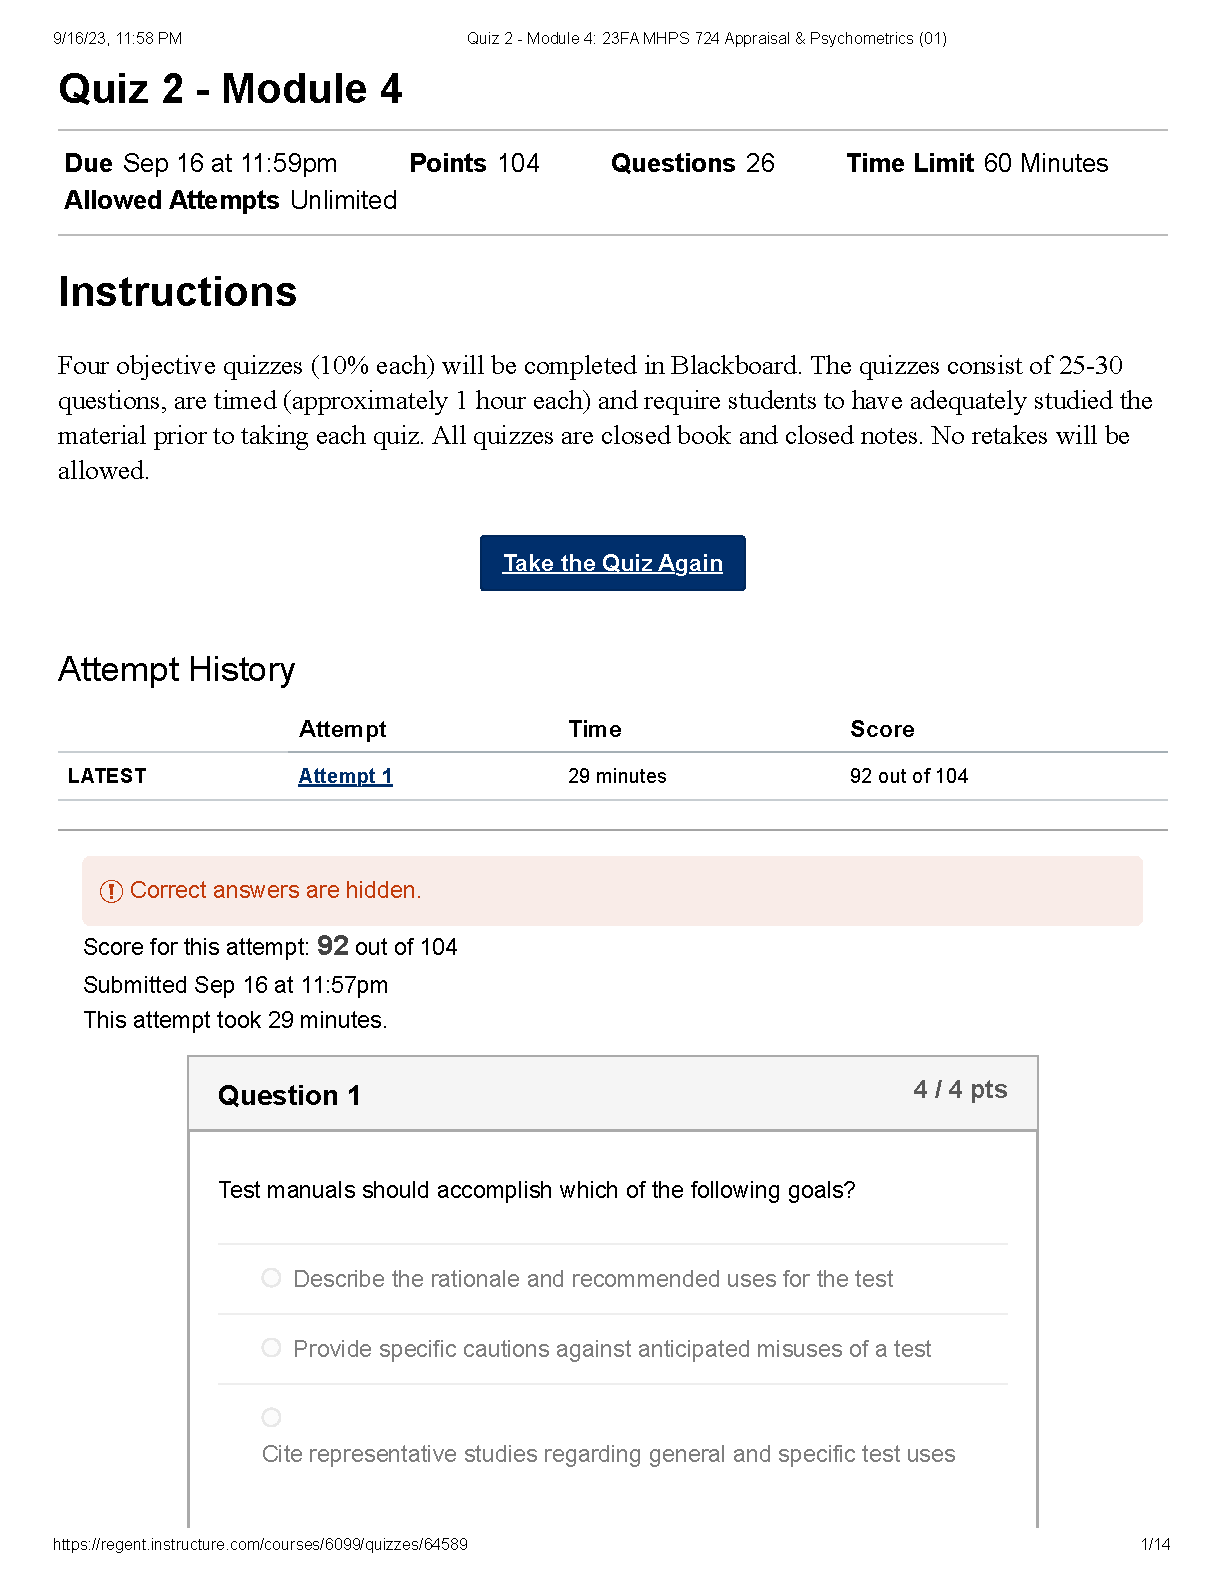Click the regent.instructure.com URL in the footer

tap(260, 1544)
